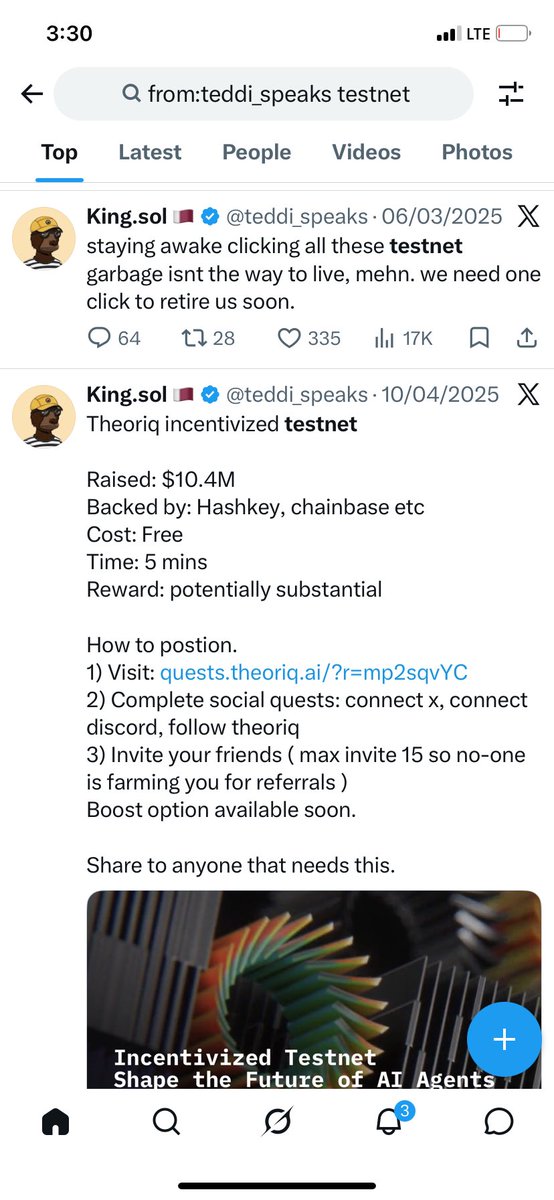Open the Grok icon on Theoriq tweet
The width and height of the screenshot is (554, 1200).
[x=528, y=394]
